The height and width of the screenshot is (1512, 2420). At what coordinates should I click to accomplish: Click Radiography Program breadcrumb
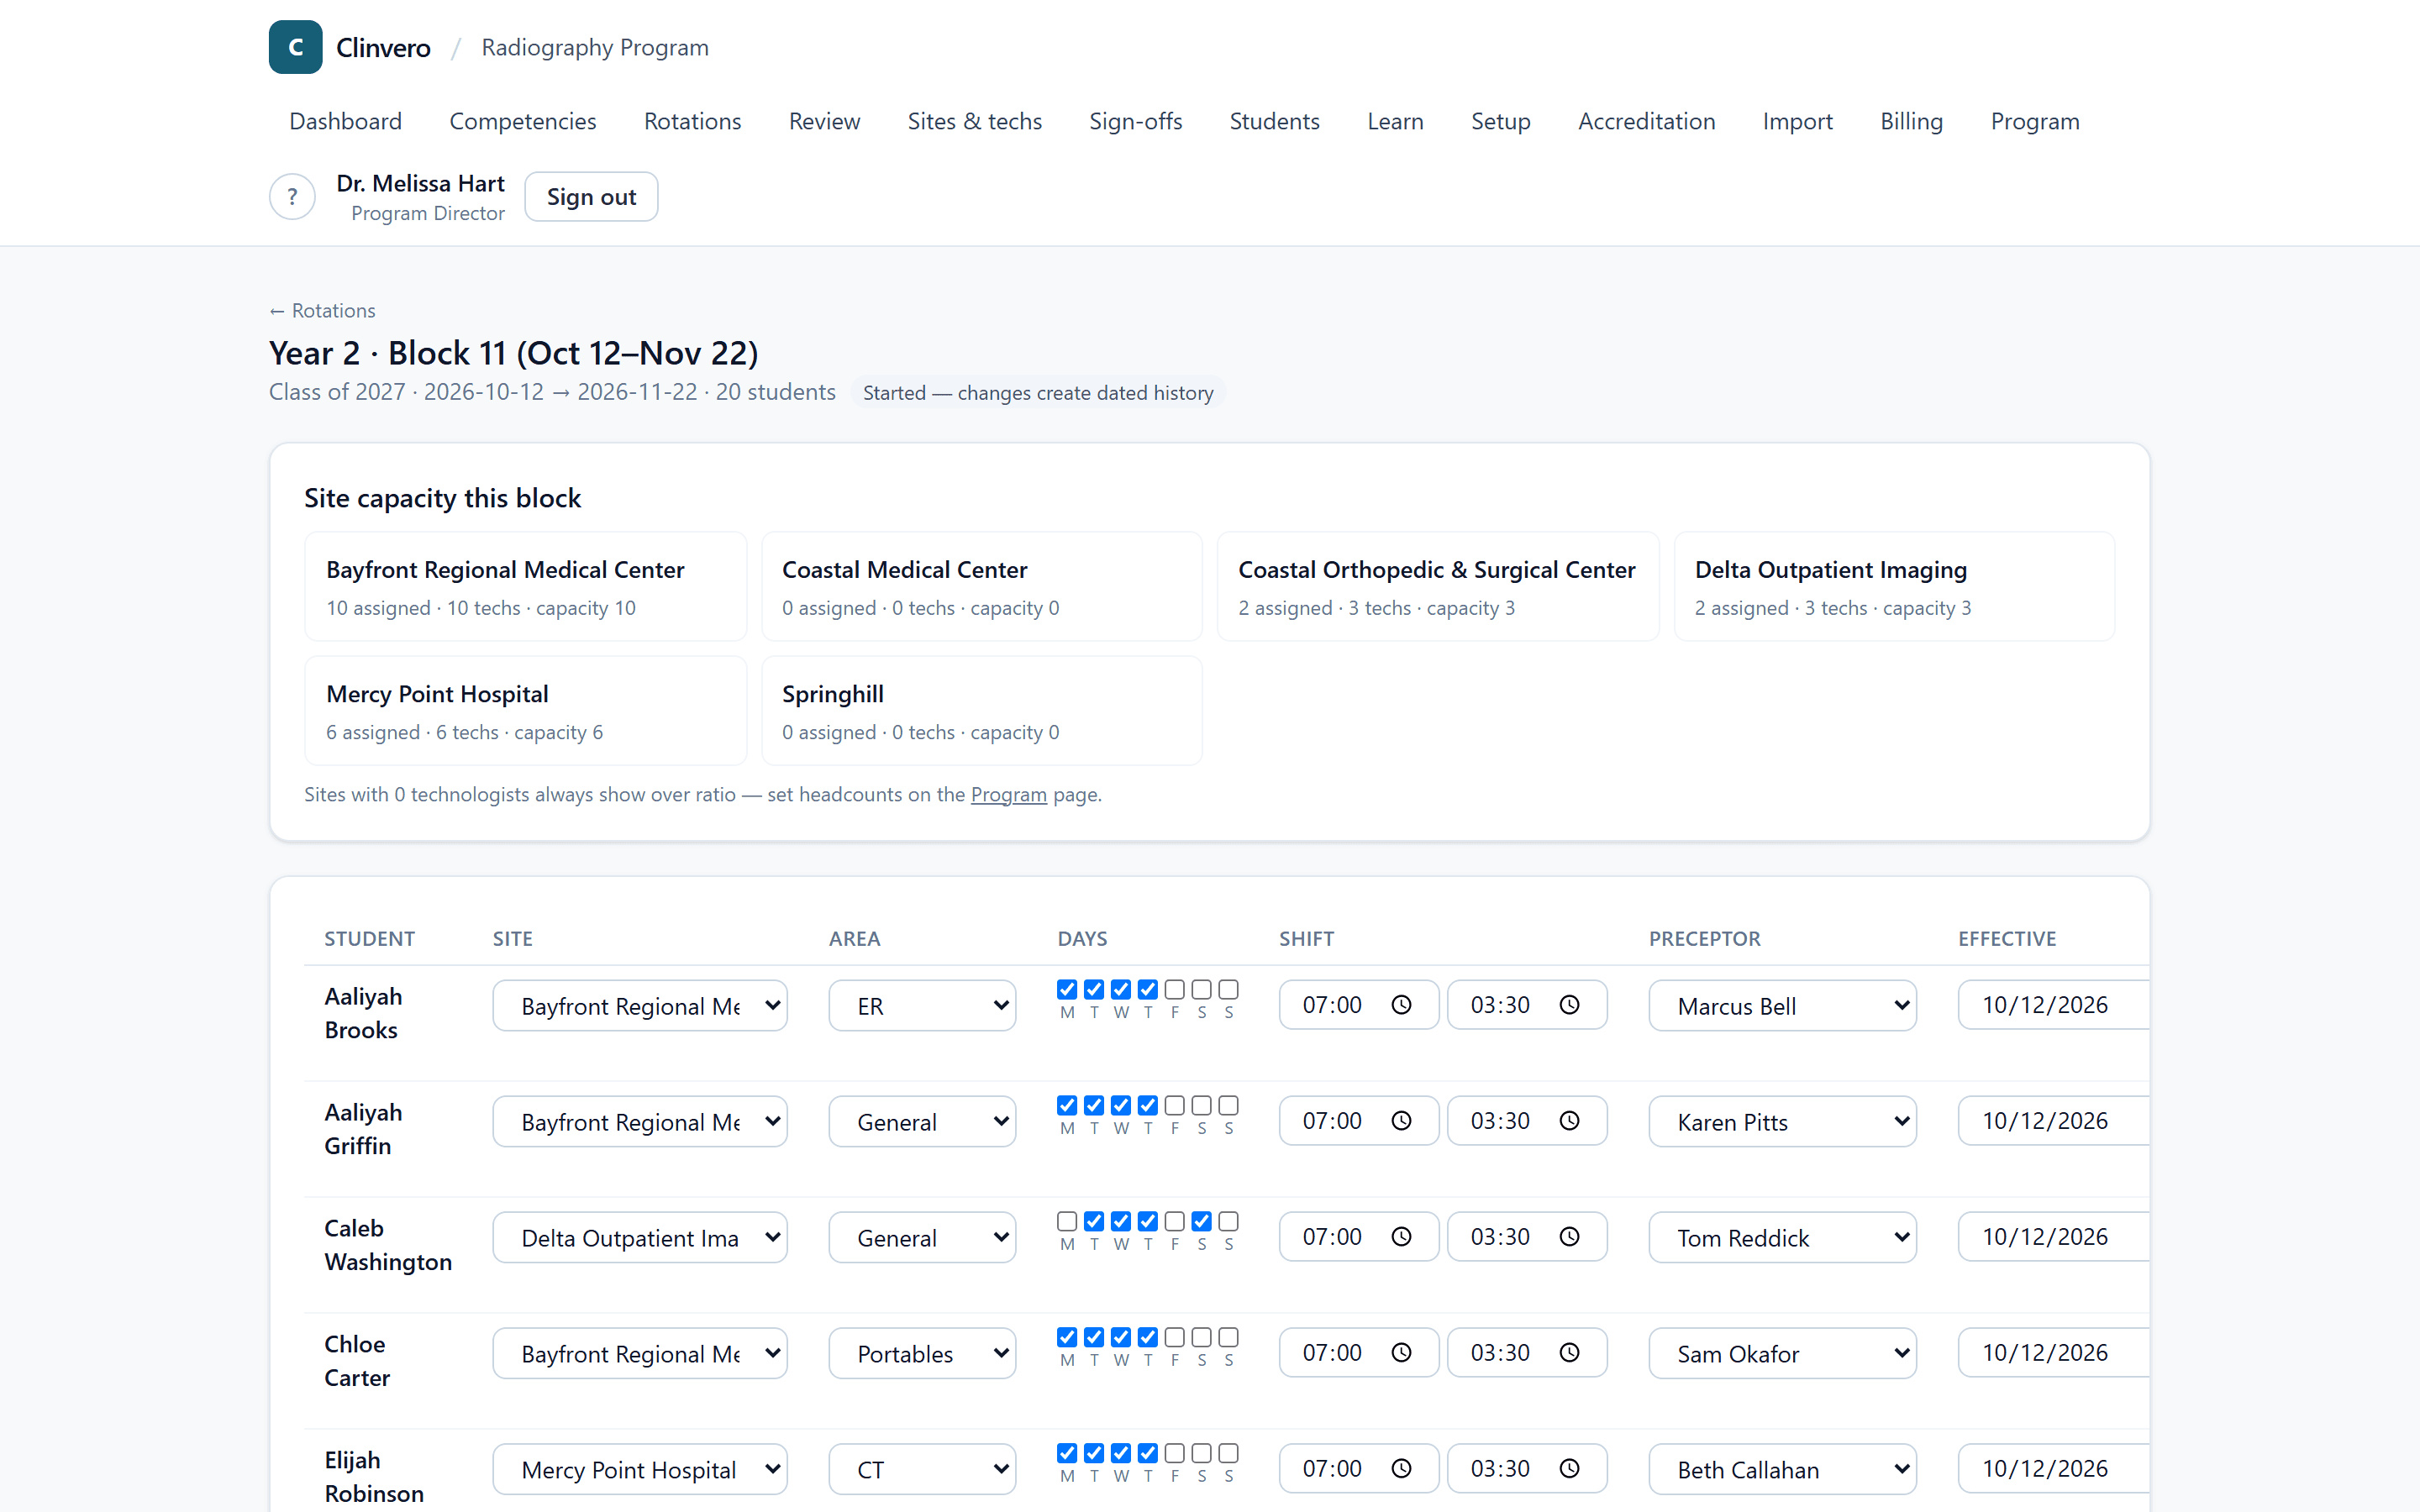pyautogui.click(x=595, y=47)
